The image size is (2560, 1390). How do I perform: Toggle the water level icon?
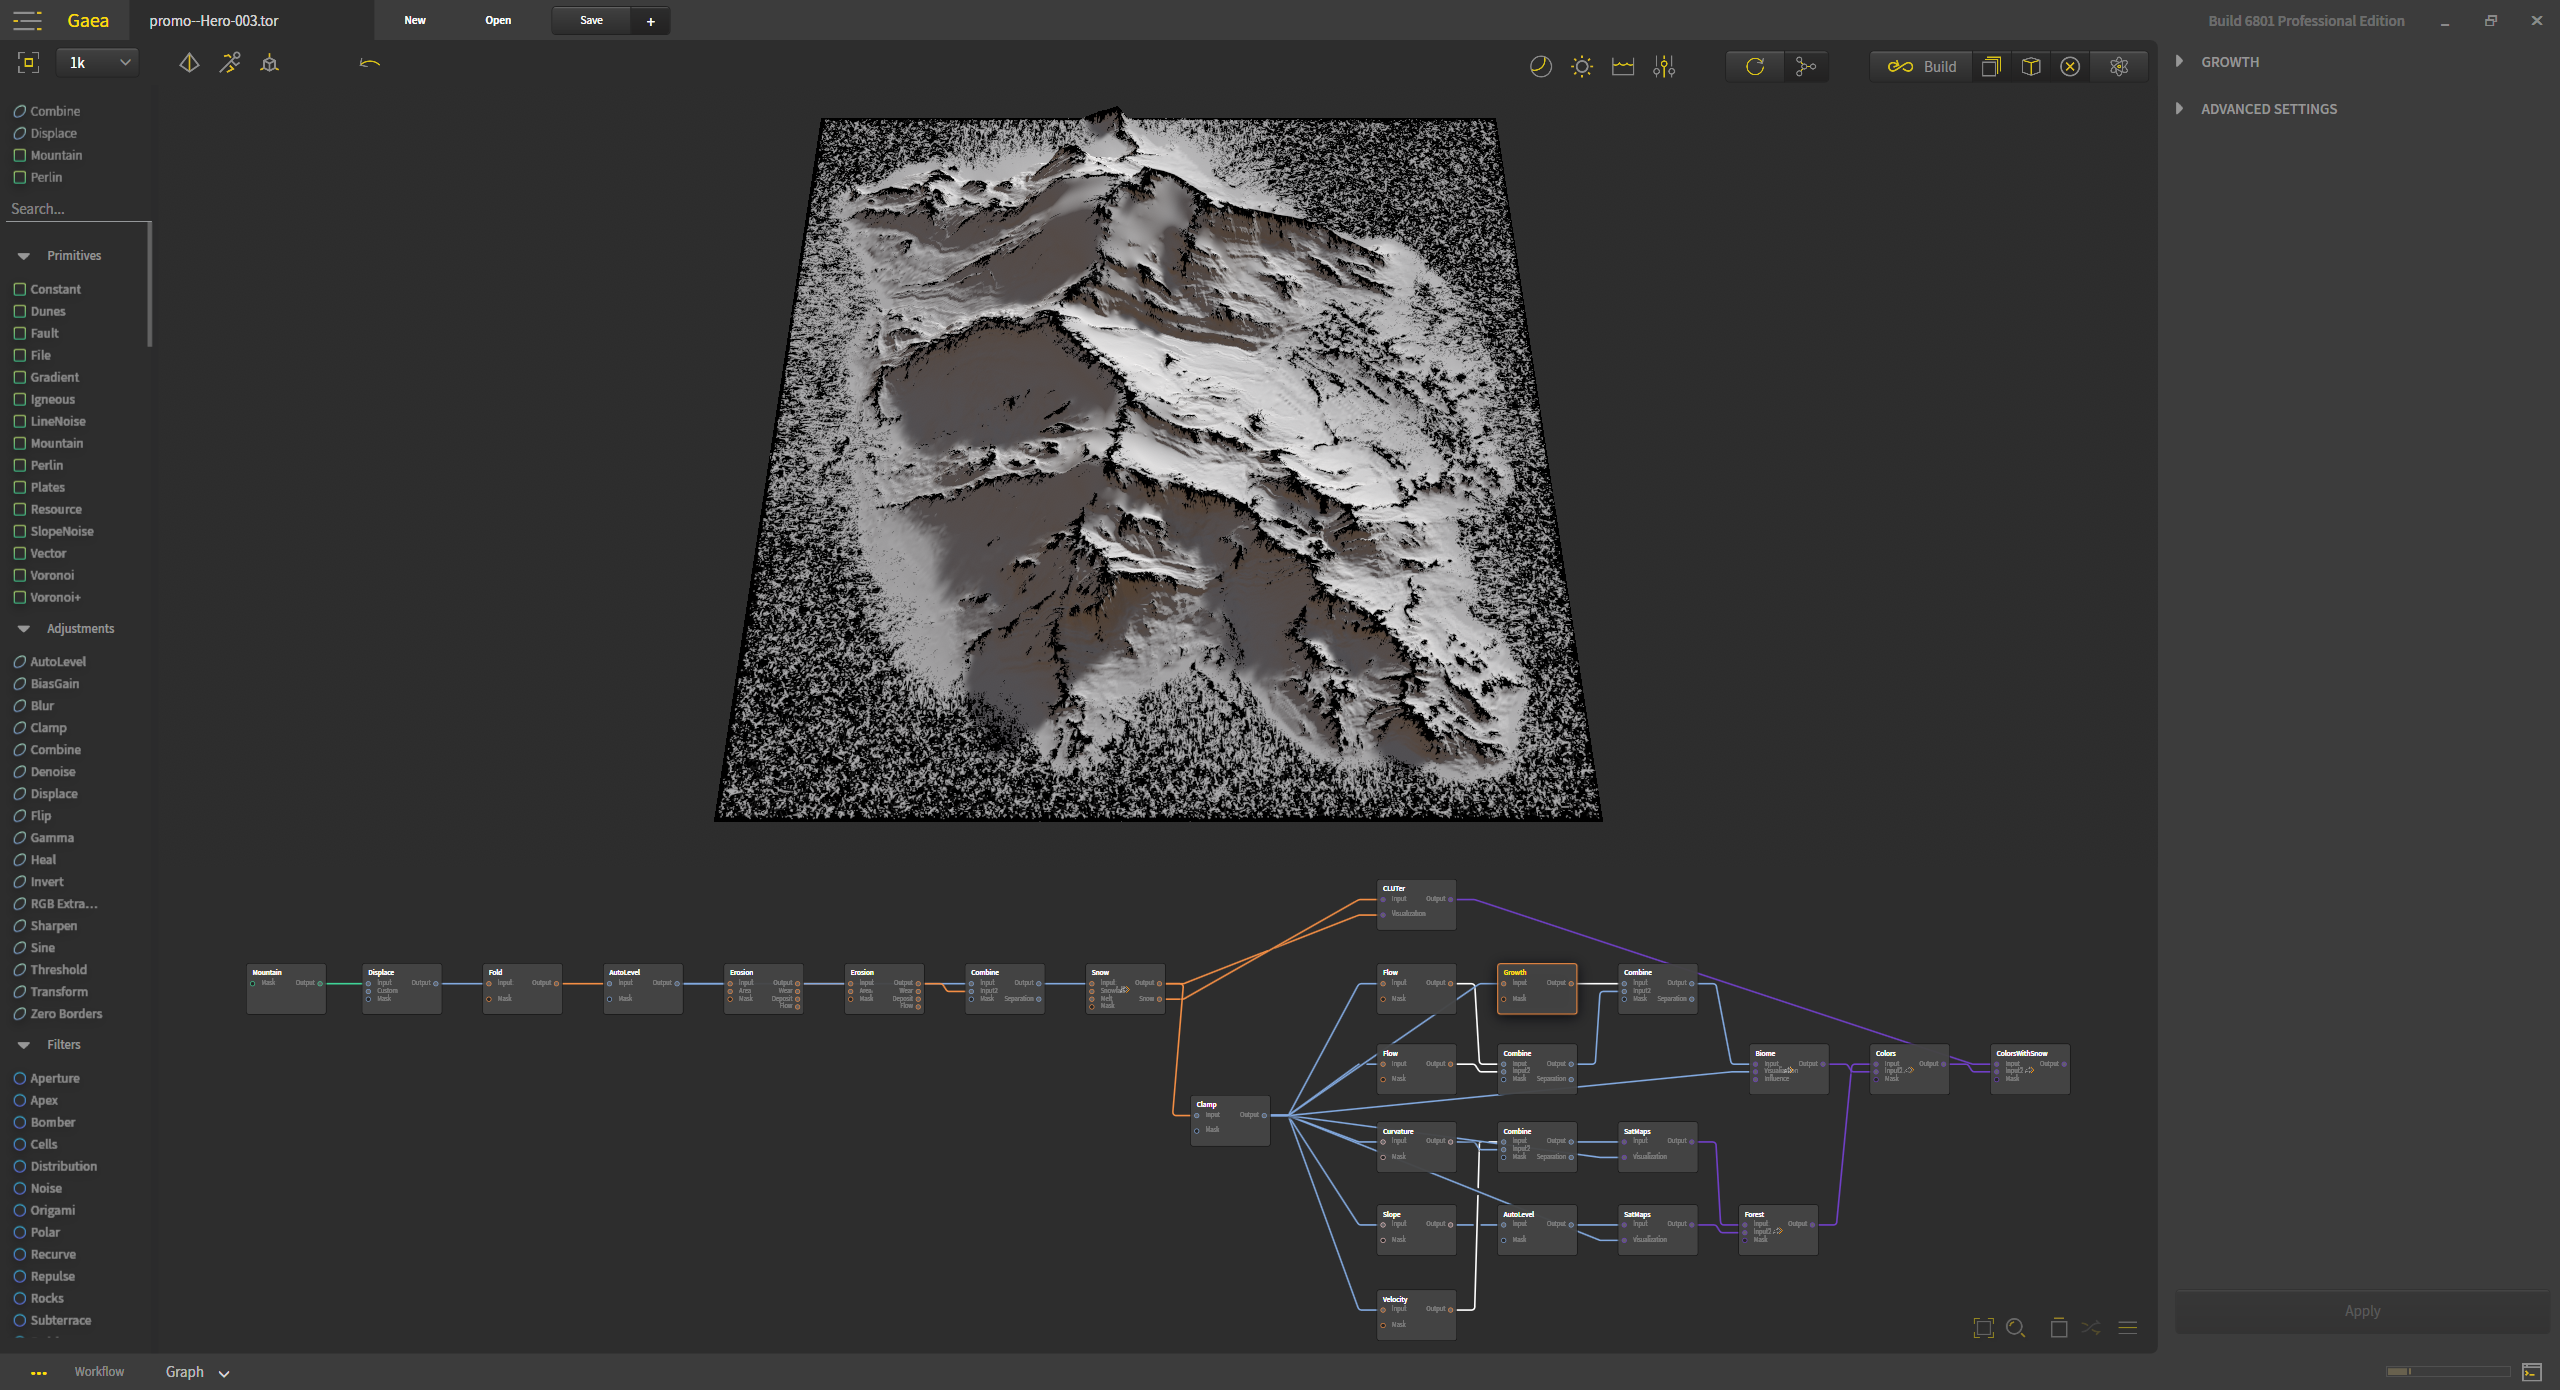[1623, 67]
